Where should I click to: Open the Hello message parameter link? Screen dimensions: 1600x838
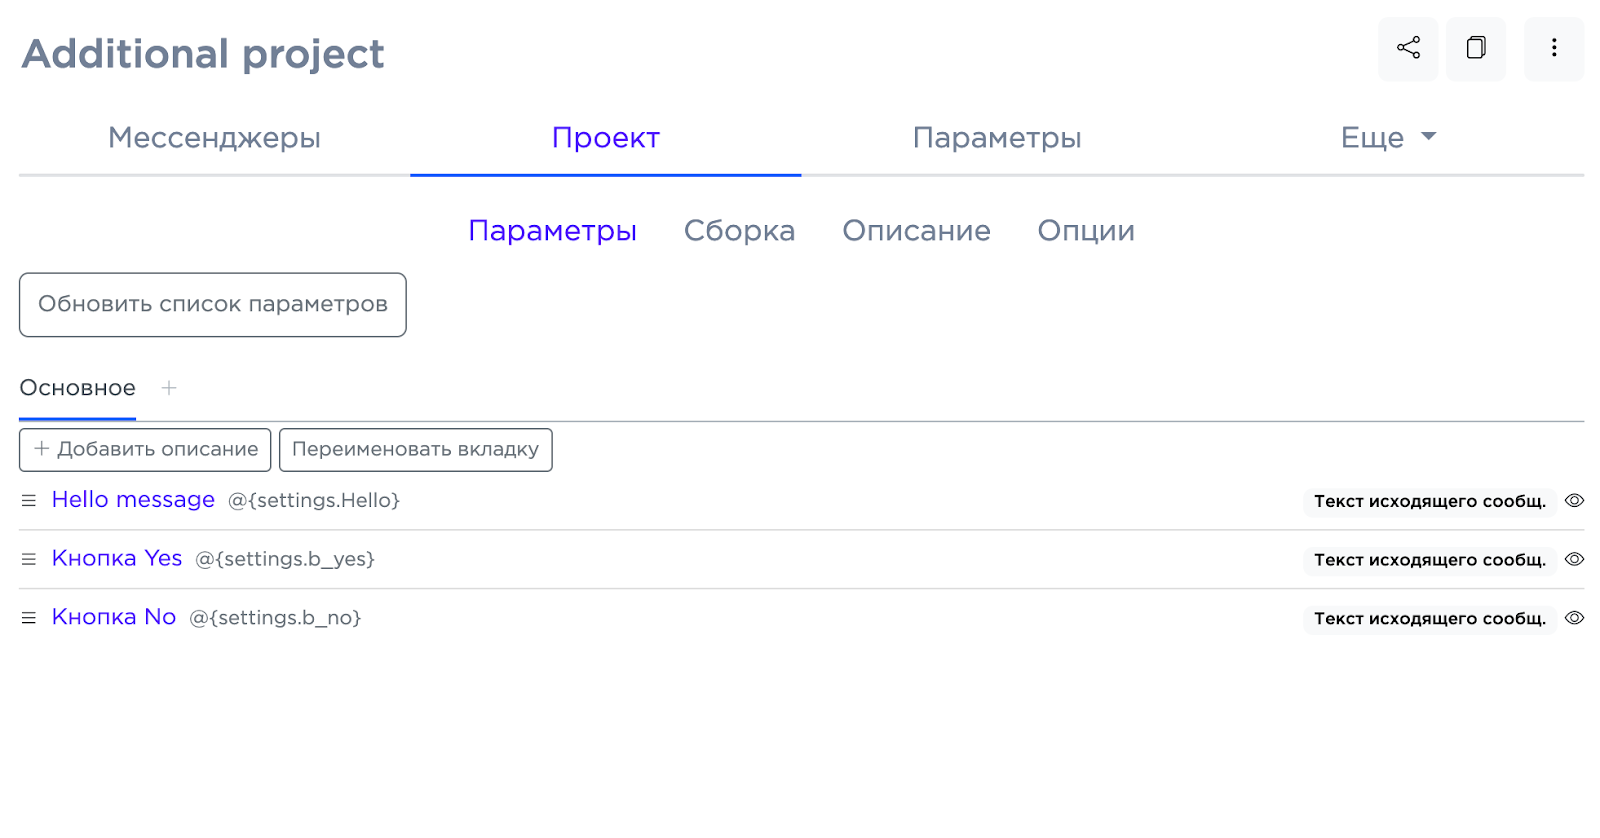tap(133, 500)
